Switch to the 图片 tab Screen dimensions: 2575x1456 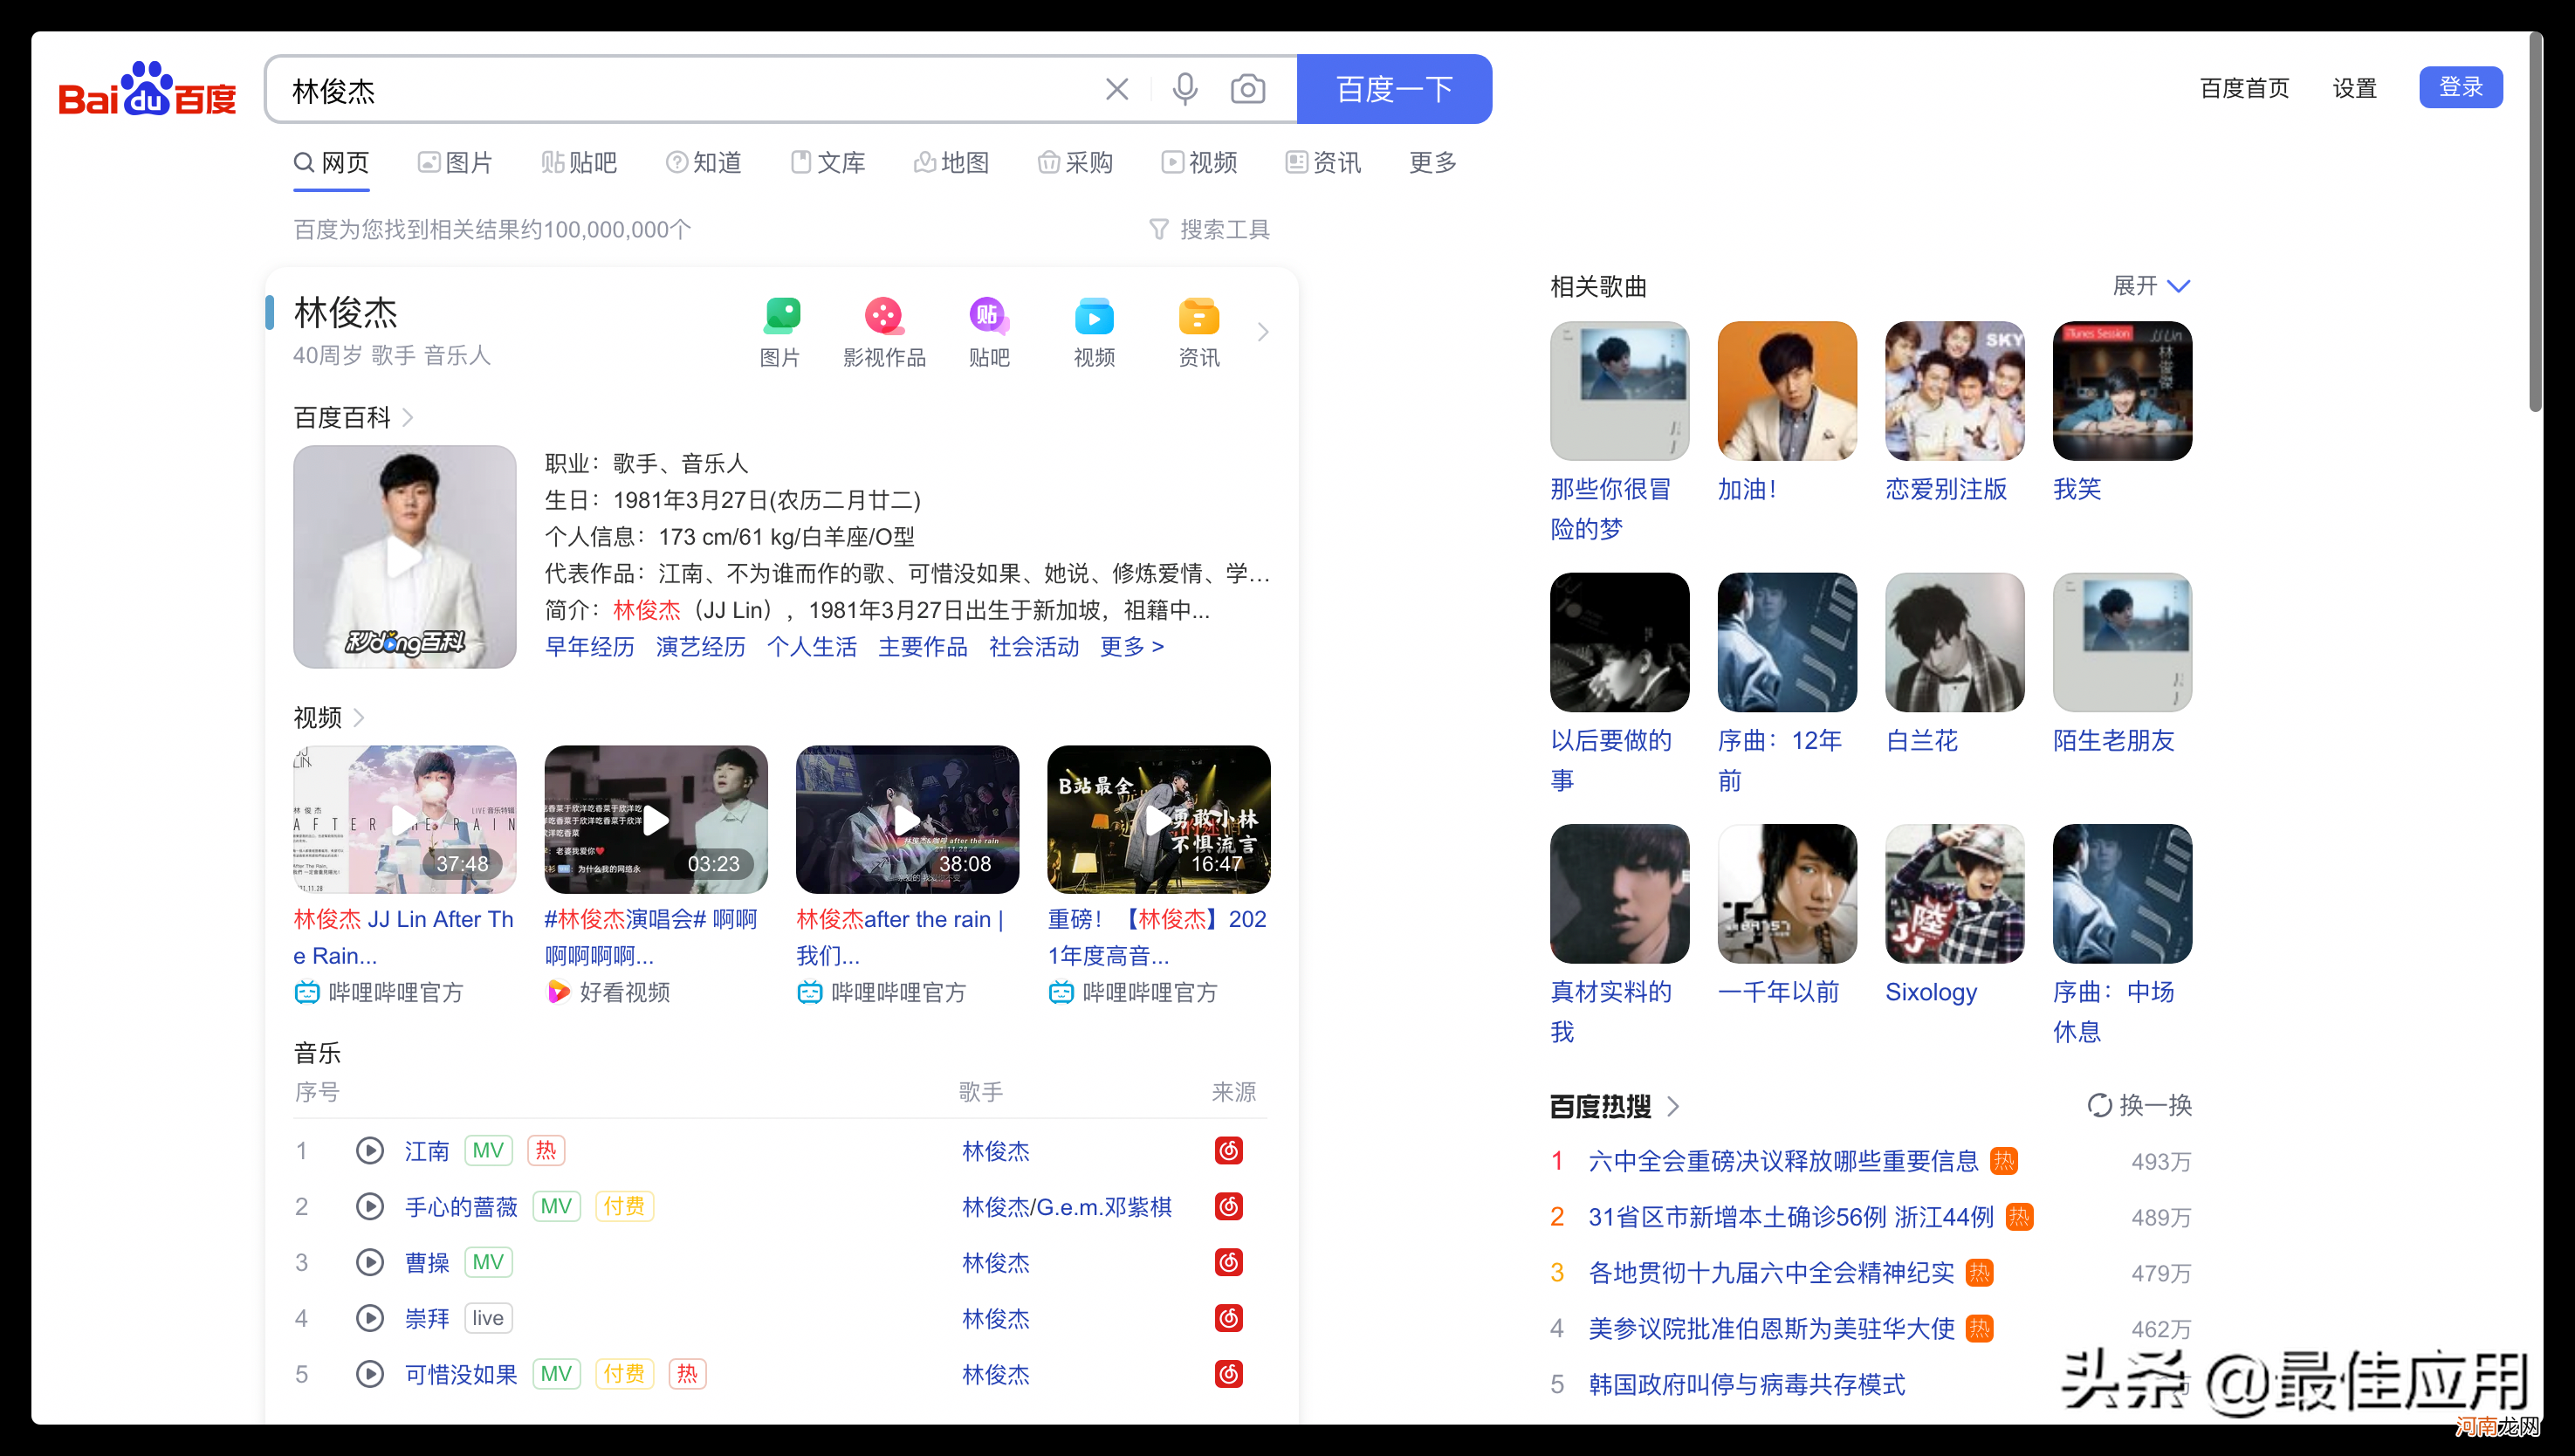(455, 162)
